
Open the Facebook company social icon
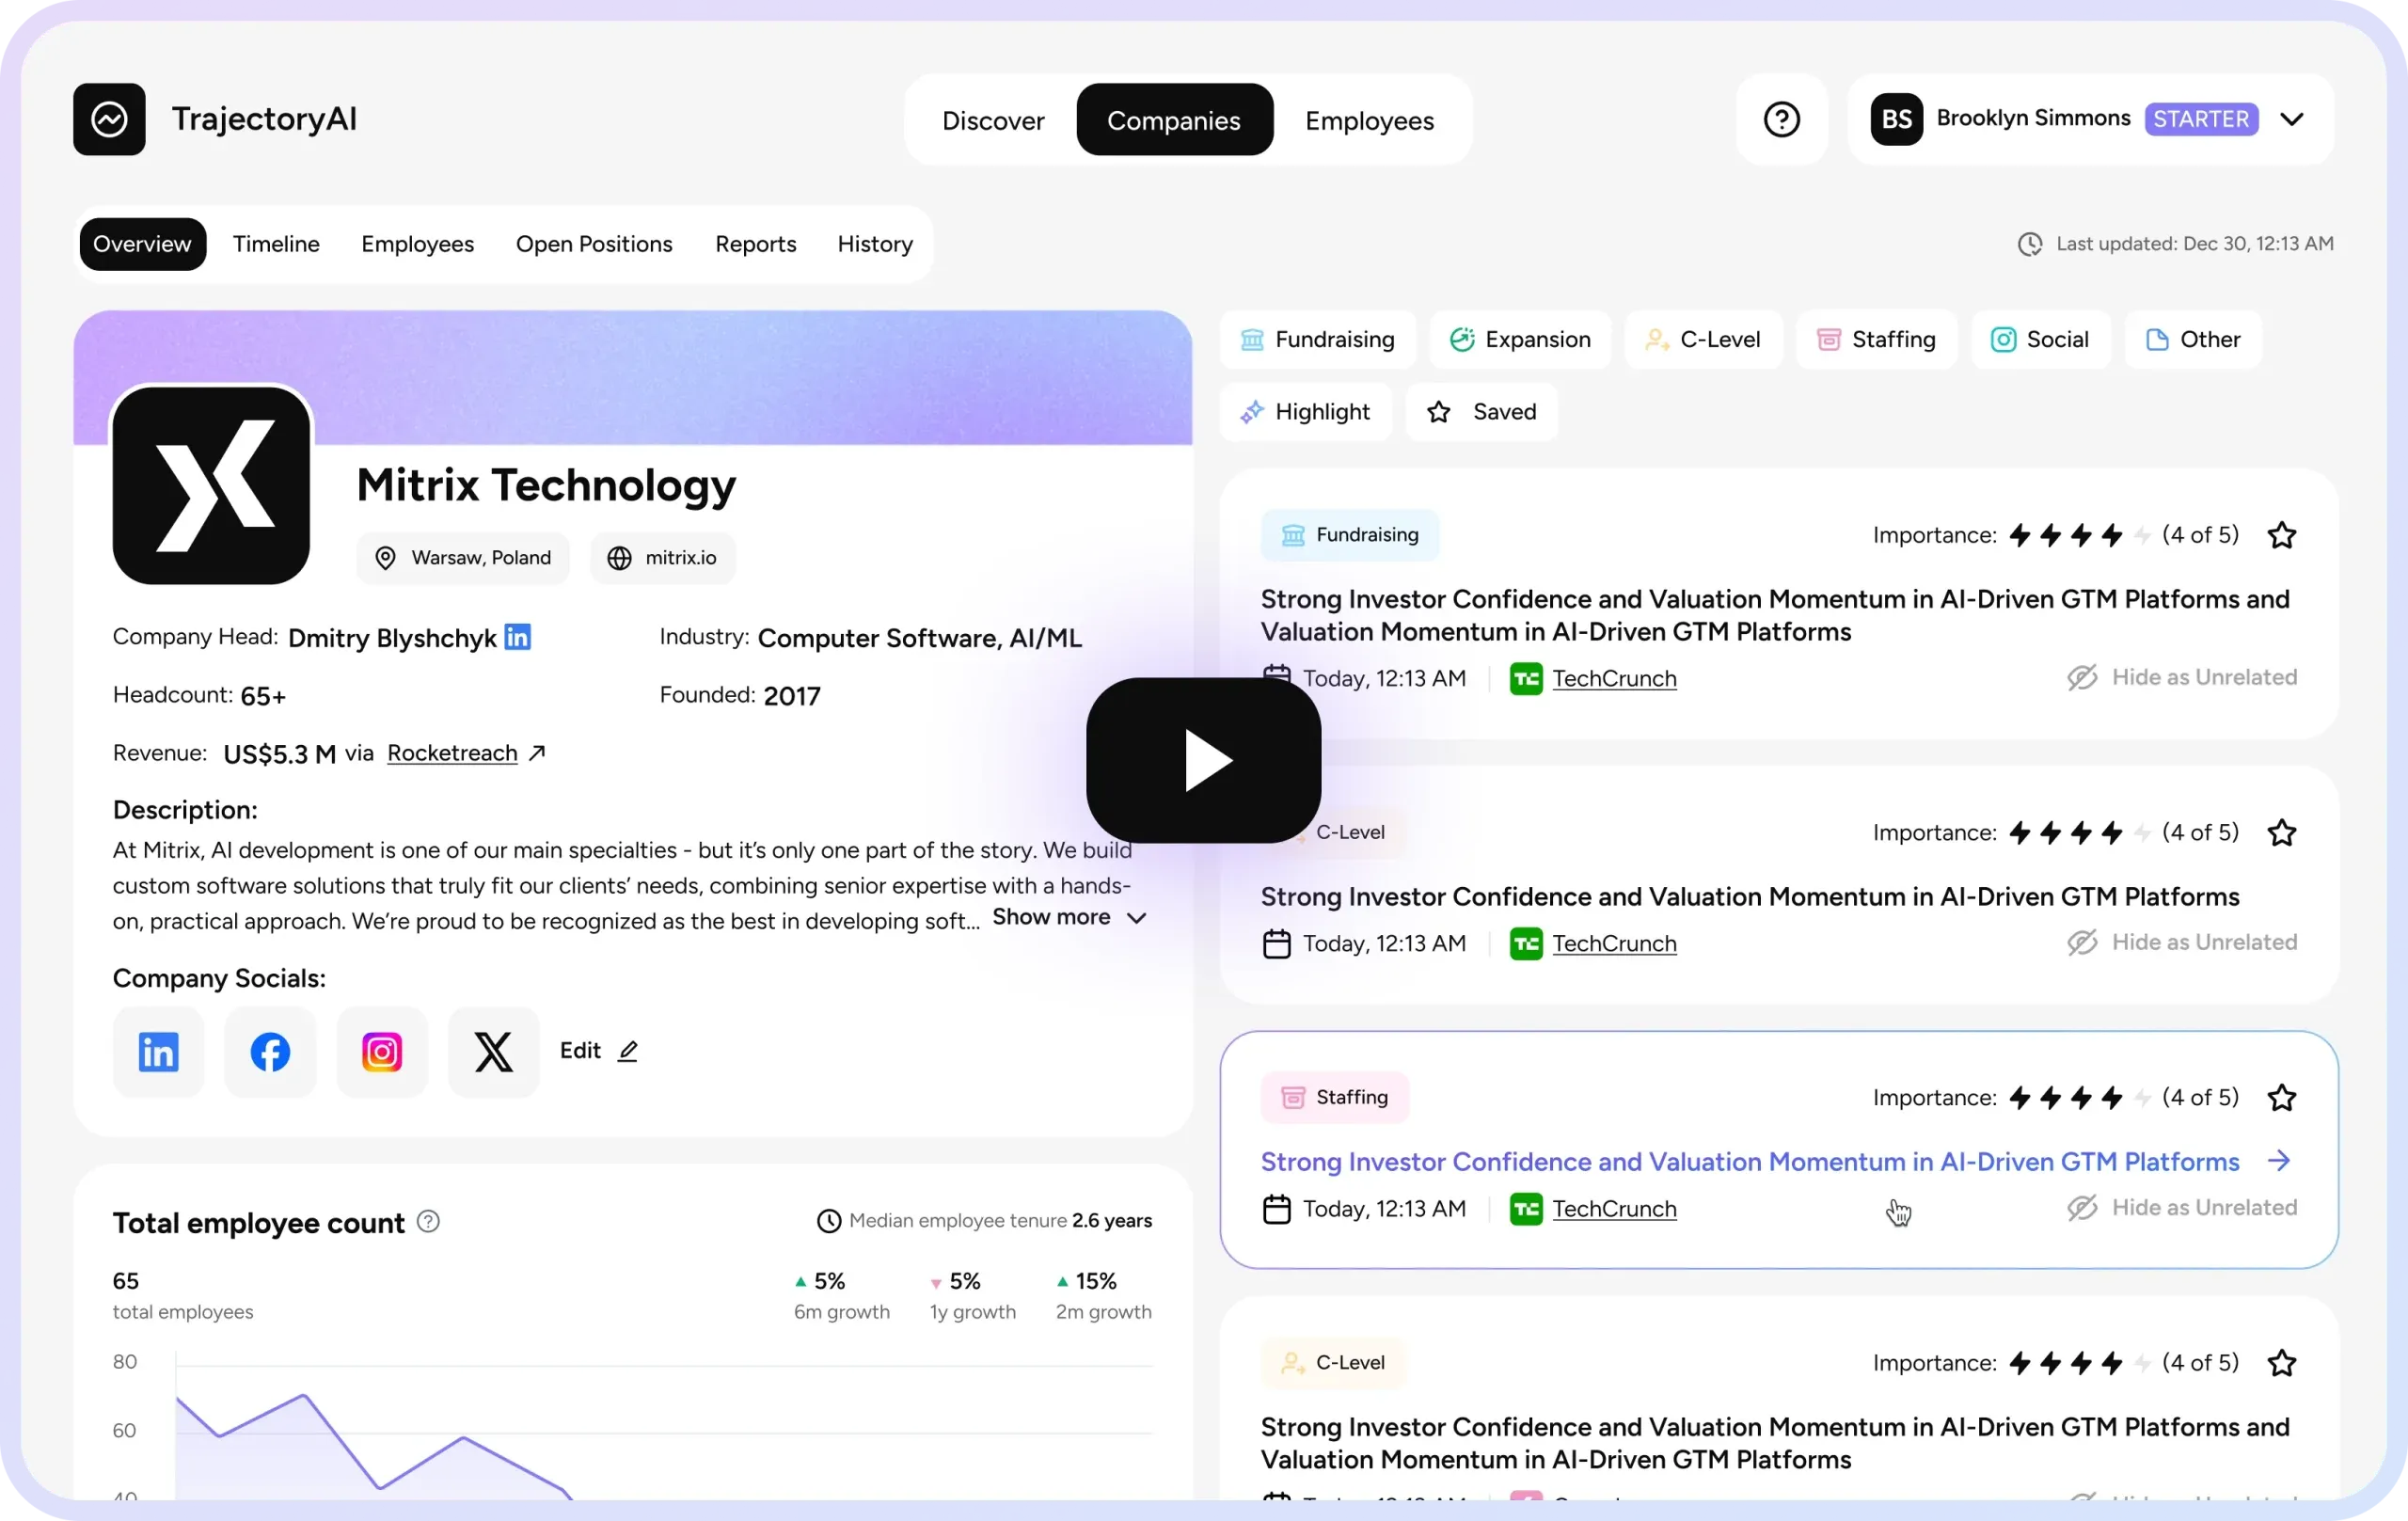(x=270, y=1052)
